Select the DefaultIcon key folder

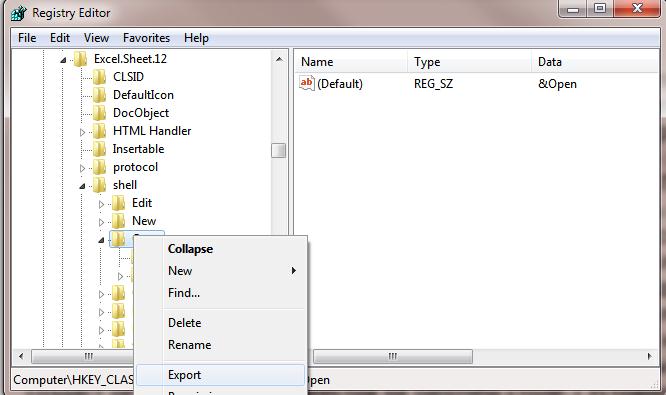tap(99, 95)
